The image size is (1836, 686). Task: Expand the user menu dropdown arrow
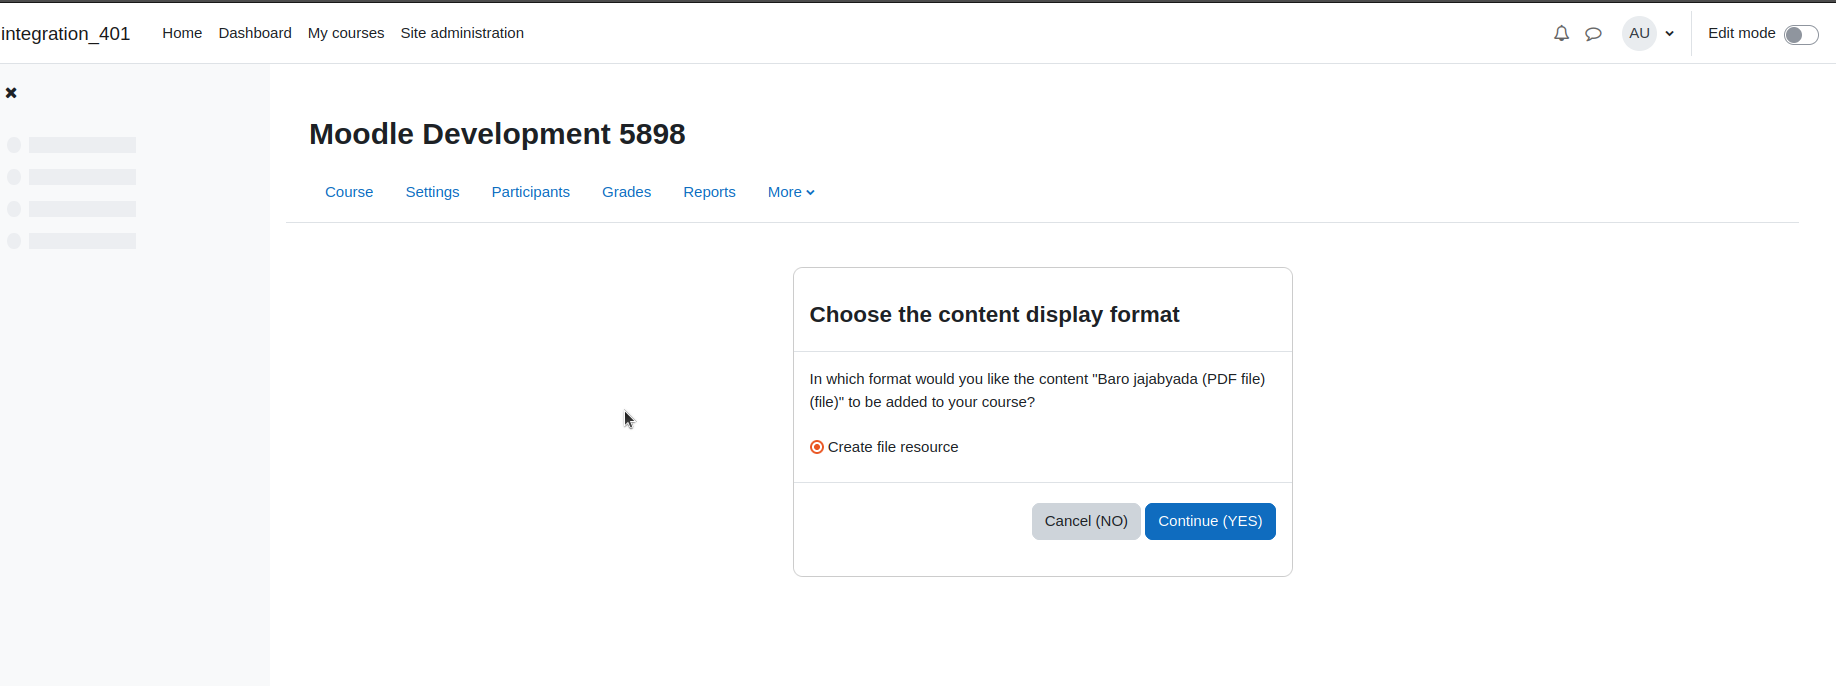coord(1670,34)
